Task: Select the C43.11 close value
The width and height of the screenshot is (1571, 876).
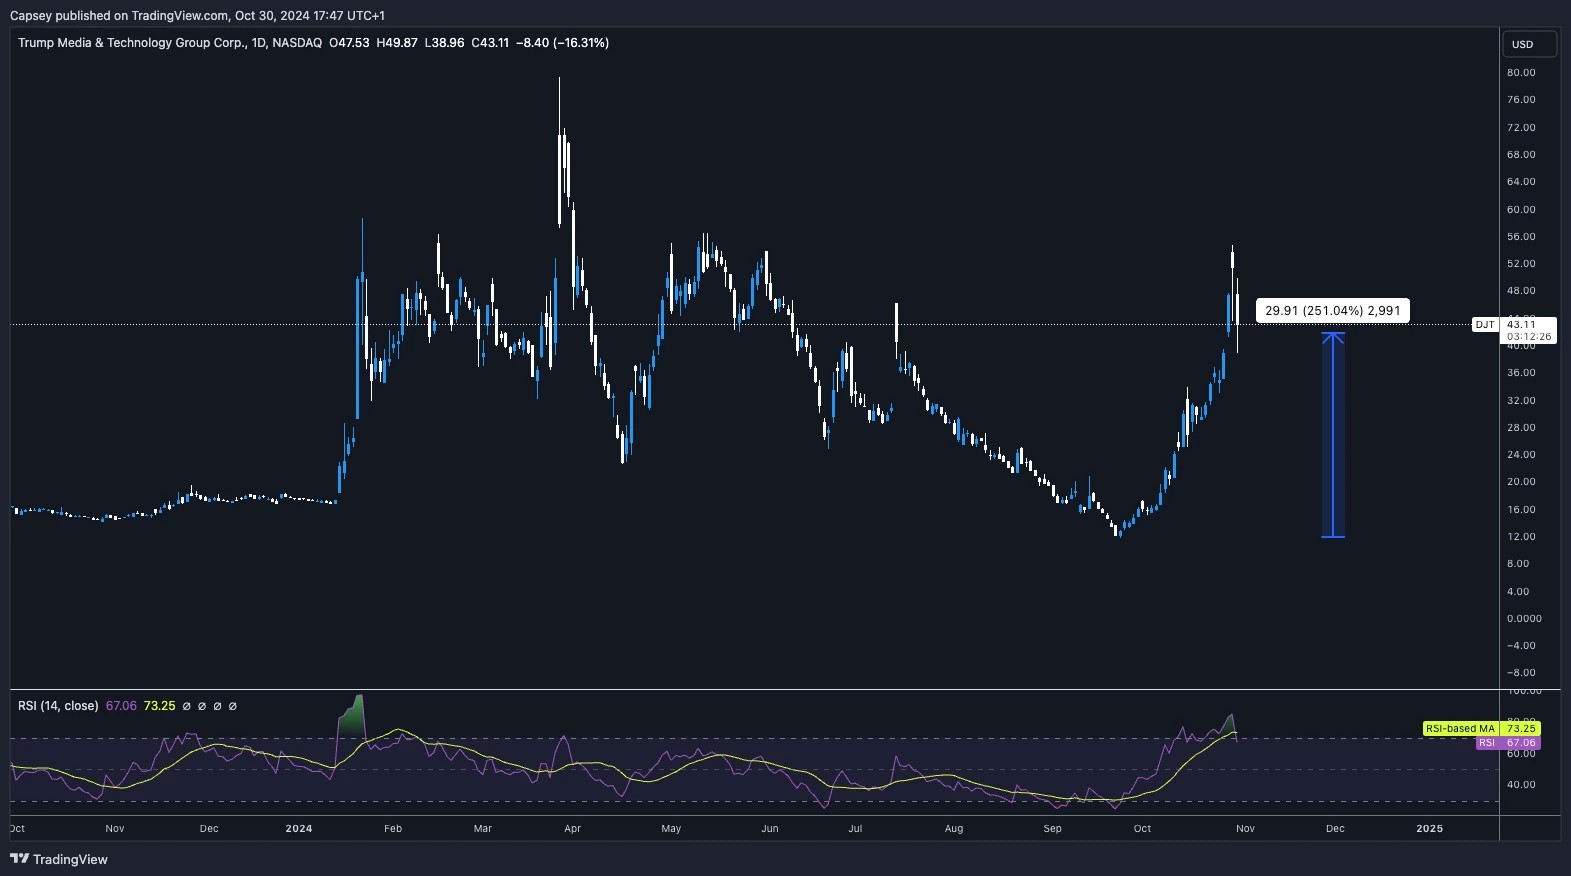Action: coord(490,43)
